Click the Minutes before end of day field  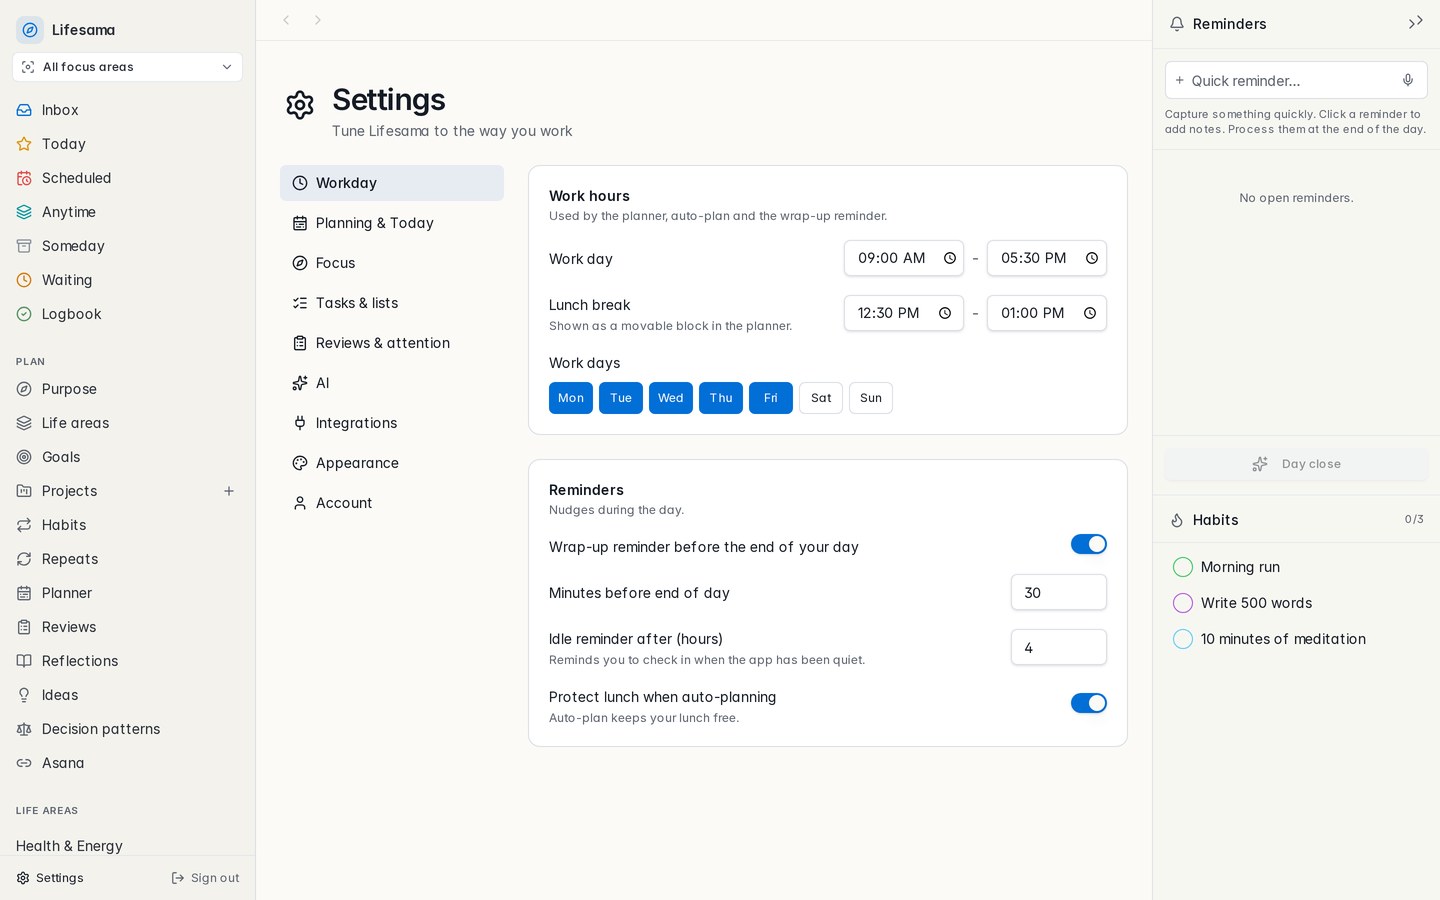[1059, 592]
